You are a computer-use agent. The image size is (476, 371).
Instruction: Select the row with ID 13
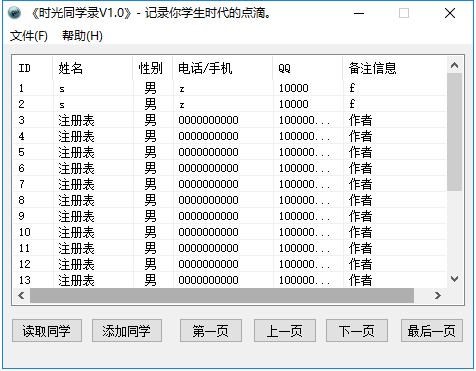point(229,280)
